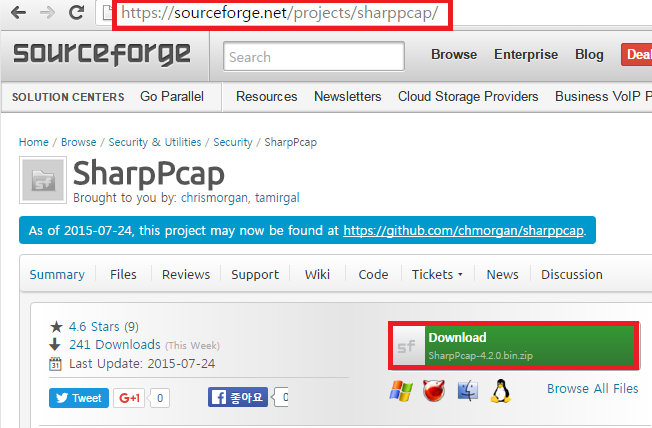The height and width of the screenshot is (428, 652).
Task: Go to the Browse breadcrumb
Action: tap(79, 142)
